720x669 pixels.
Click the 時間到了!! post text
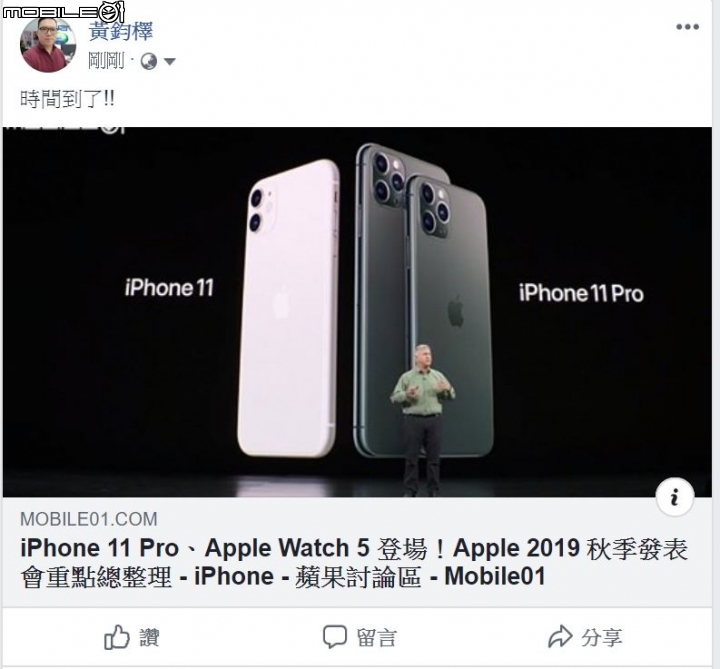click(x=68, y=99)
